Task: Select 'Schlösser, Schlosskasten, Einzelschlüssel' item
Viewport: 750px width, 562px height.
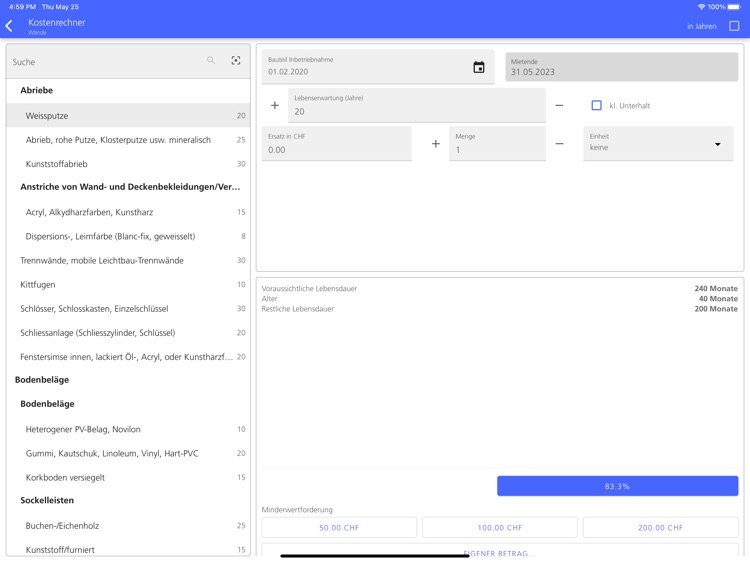Action: point(128,309)
